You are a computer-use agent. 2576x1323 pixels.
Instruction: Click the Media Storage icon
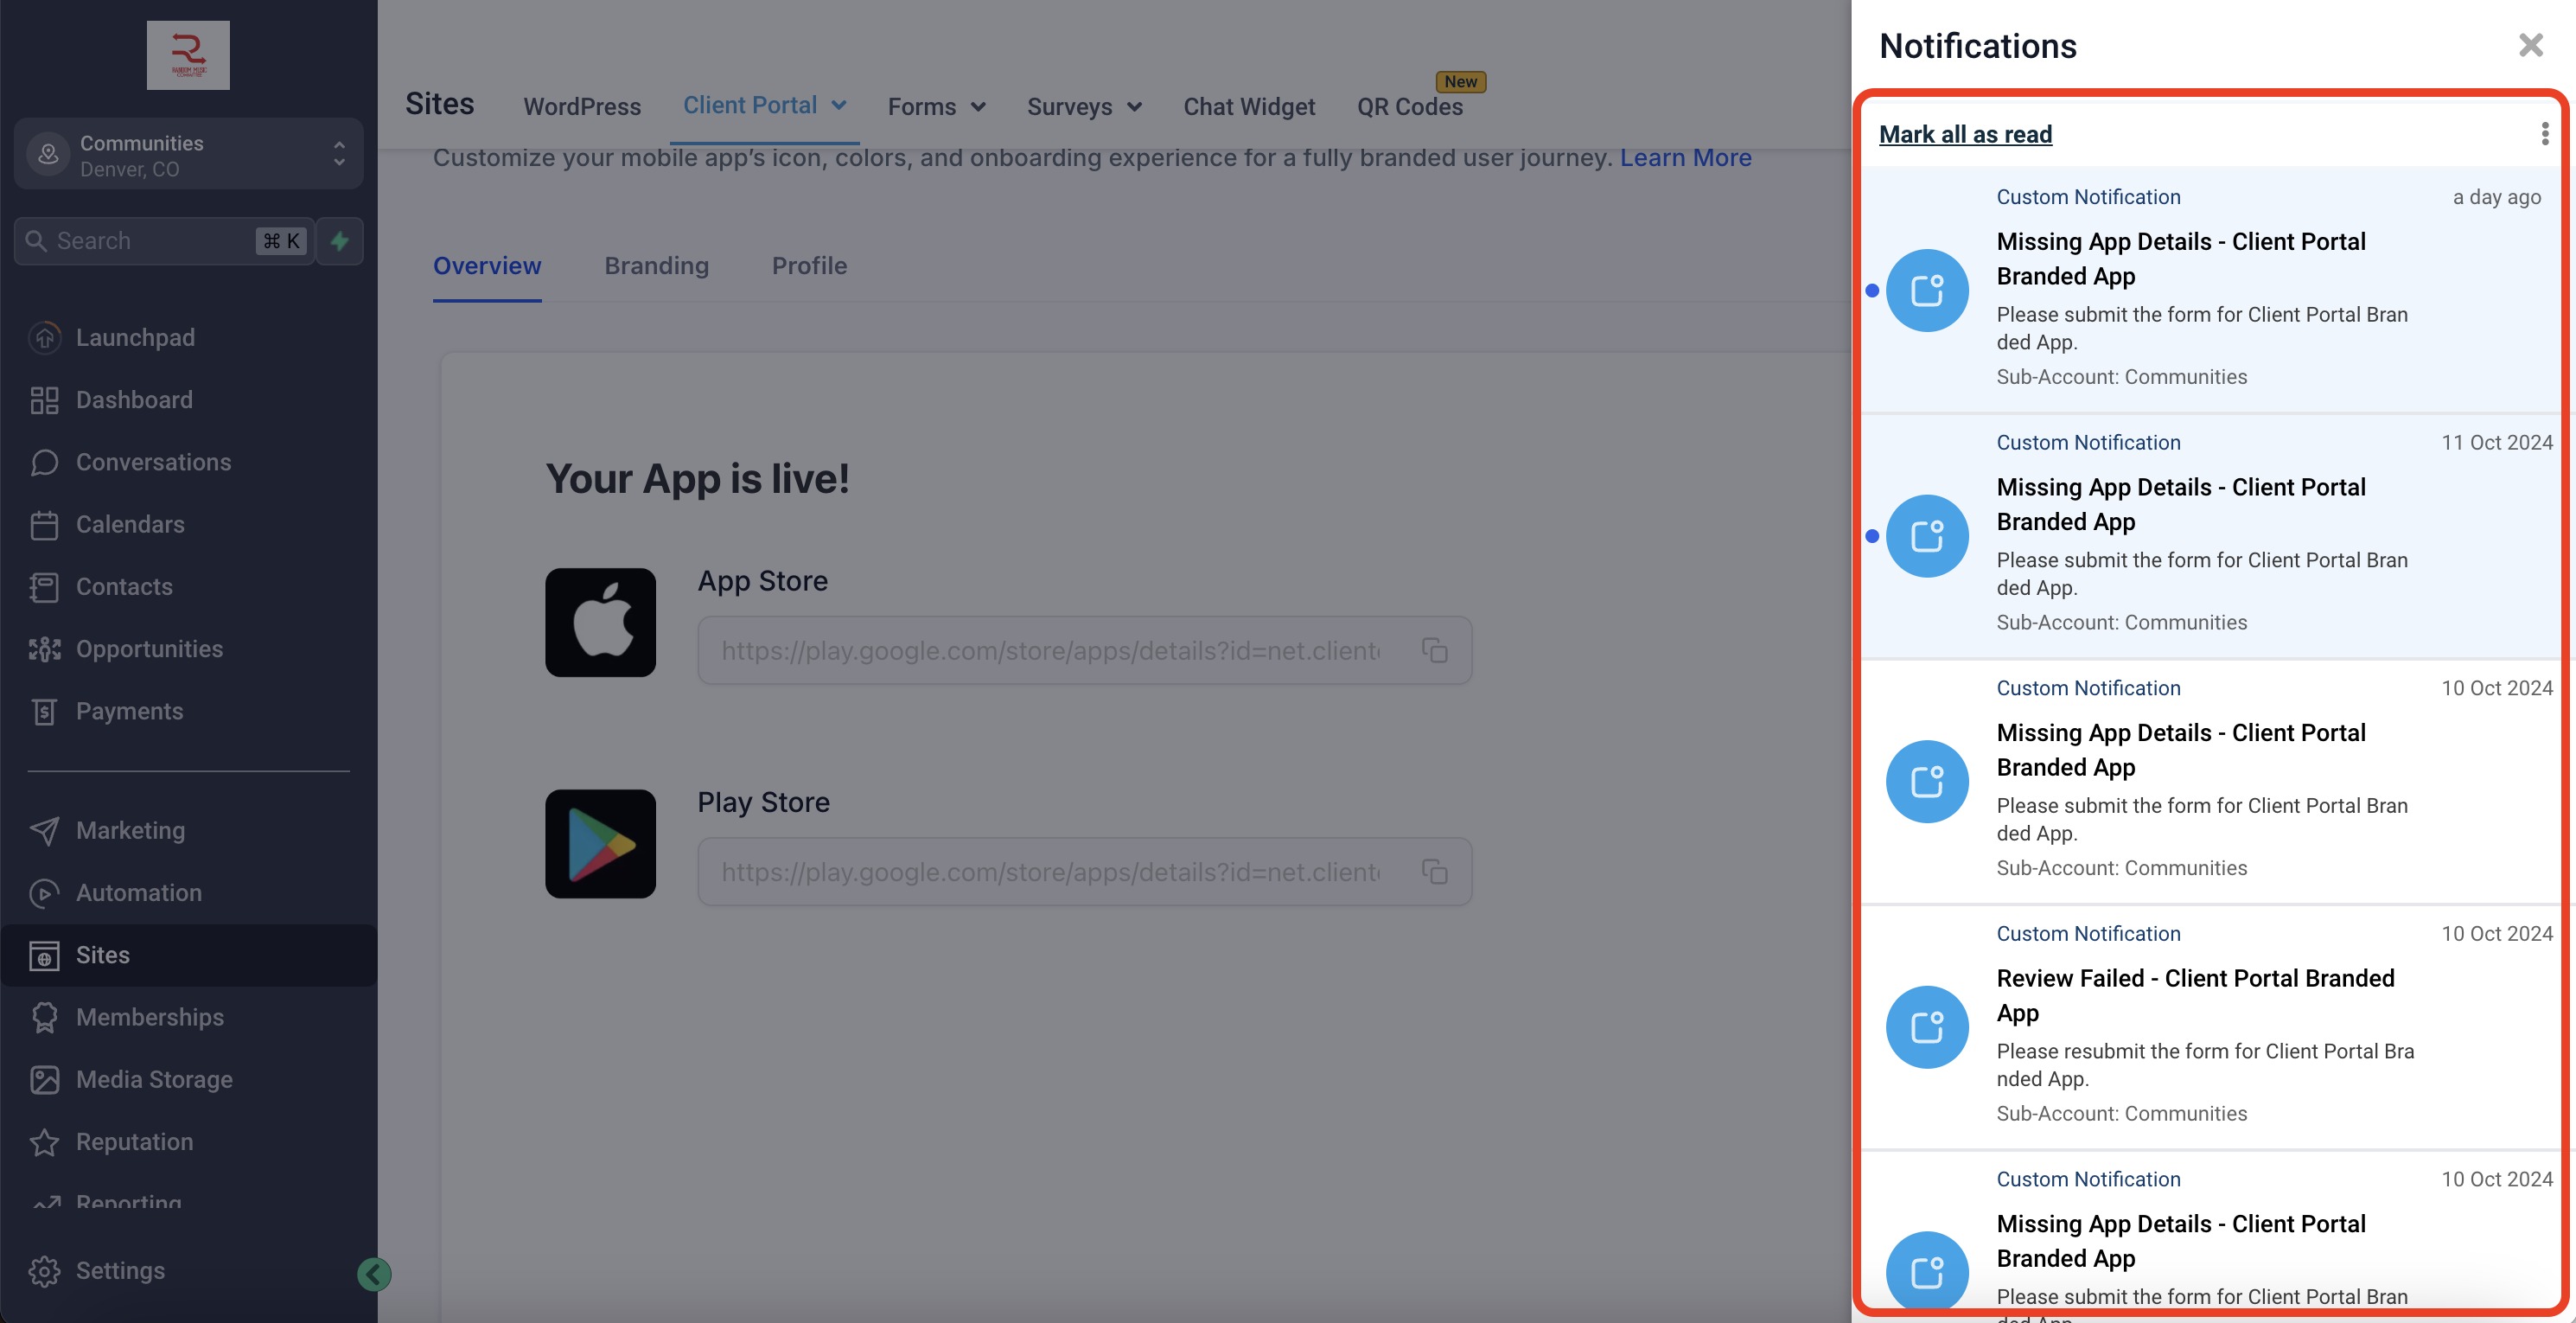[x=44, y=1080]
